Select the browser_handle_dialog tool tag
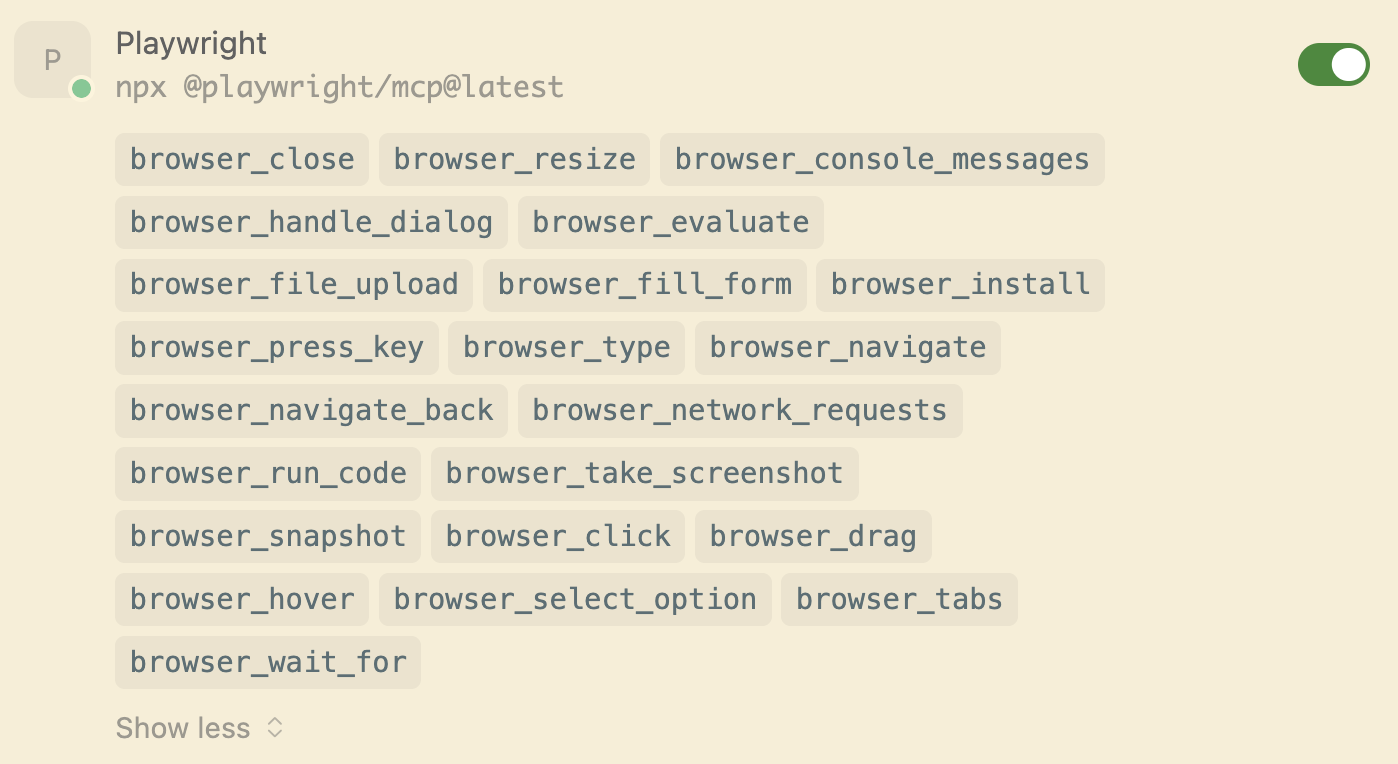The image size is (1398, 764). [311, 222]
